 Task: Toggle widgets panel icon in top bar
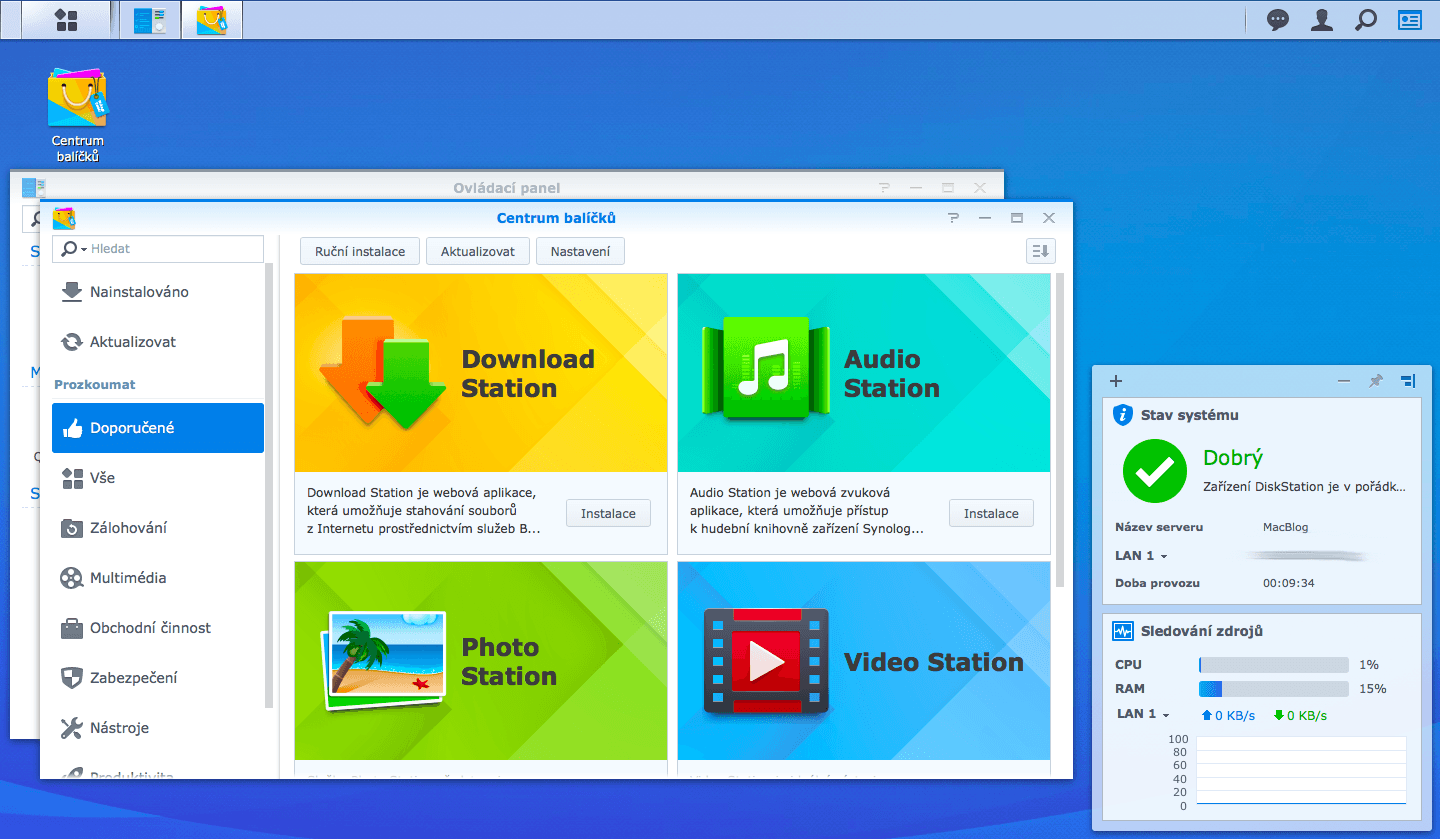click(1410, 20)
